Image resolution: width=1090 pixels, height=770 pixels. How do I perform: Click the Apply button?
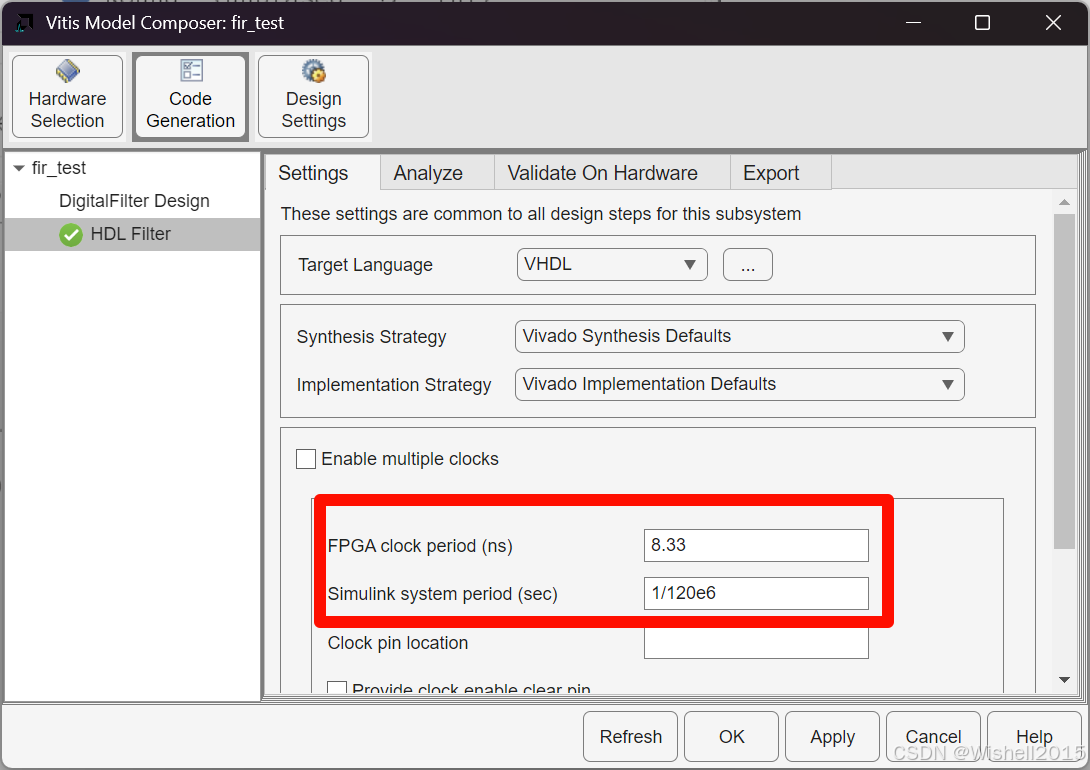(832, 737)
